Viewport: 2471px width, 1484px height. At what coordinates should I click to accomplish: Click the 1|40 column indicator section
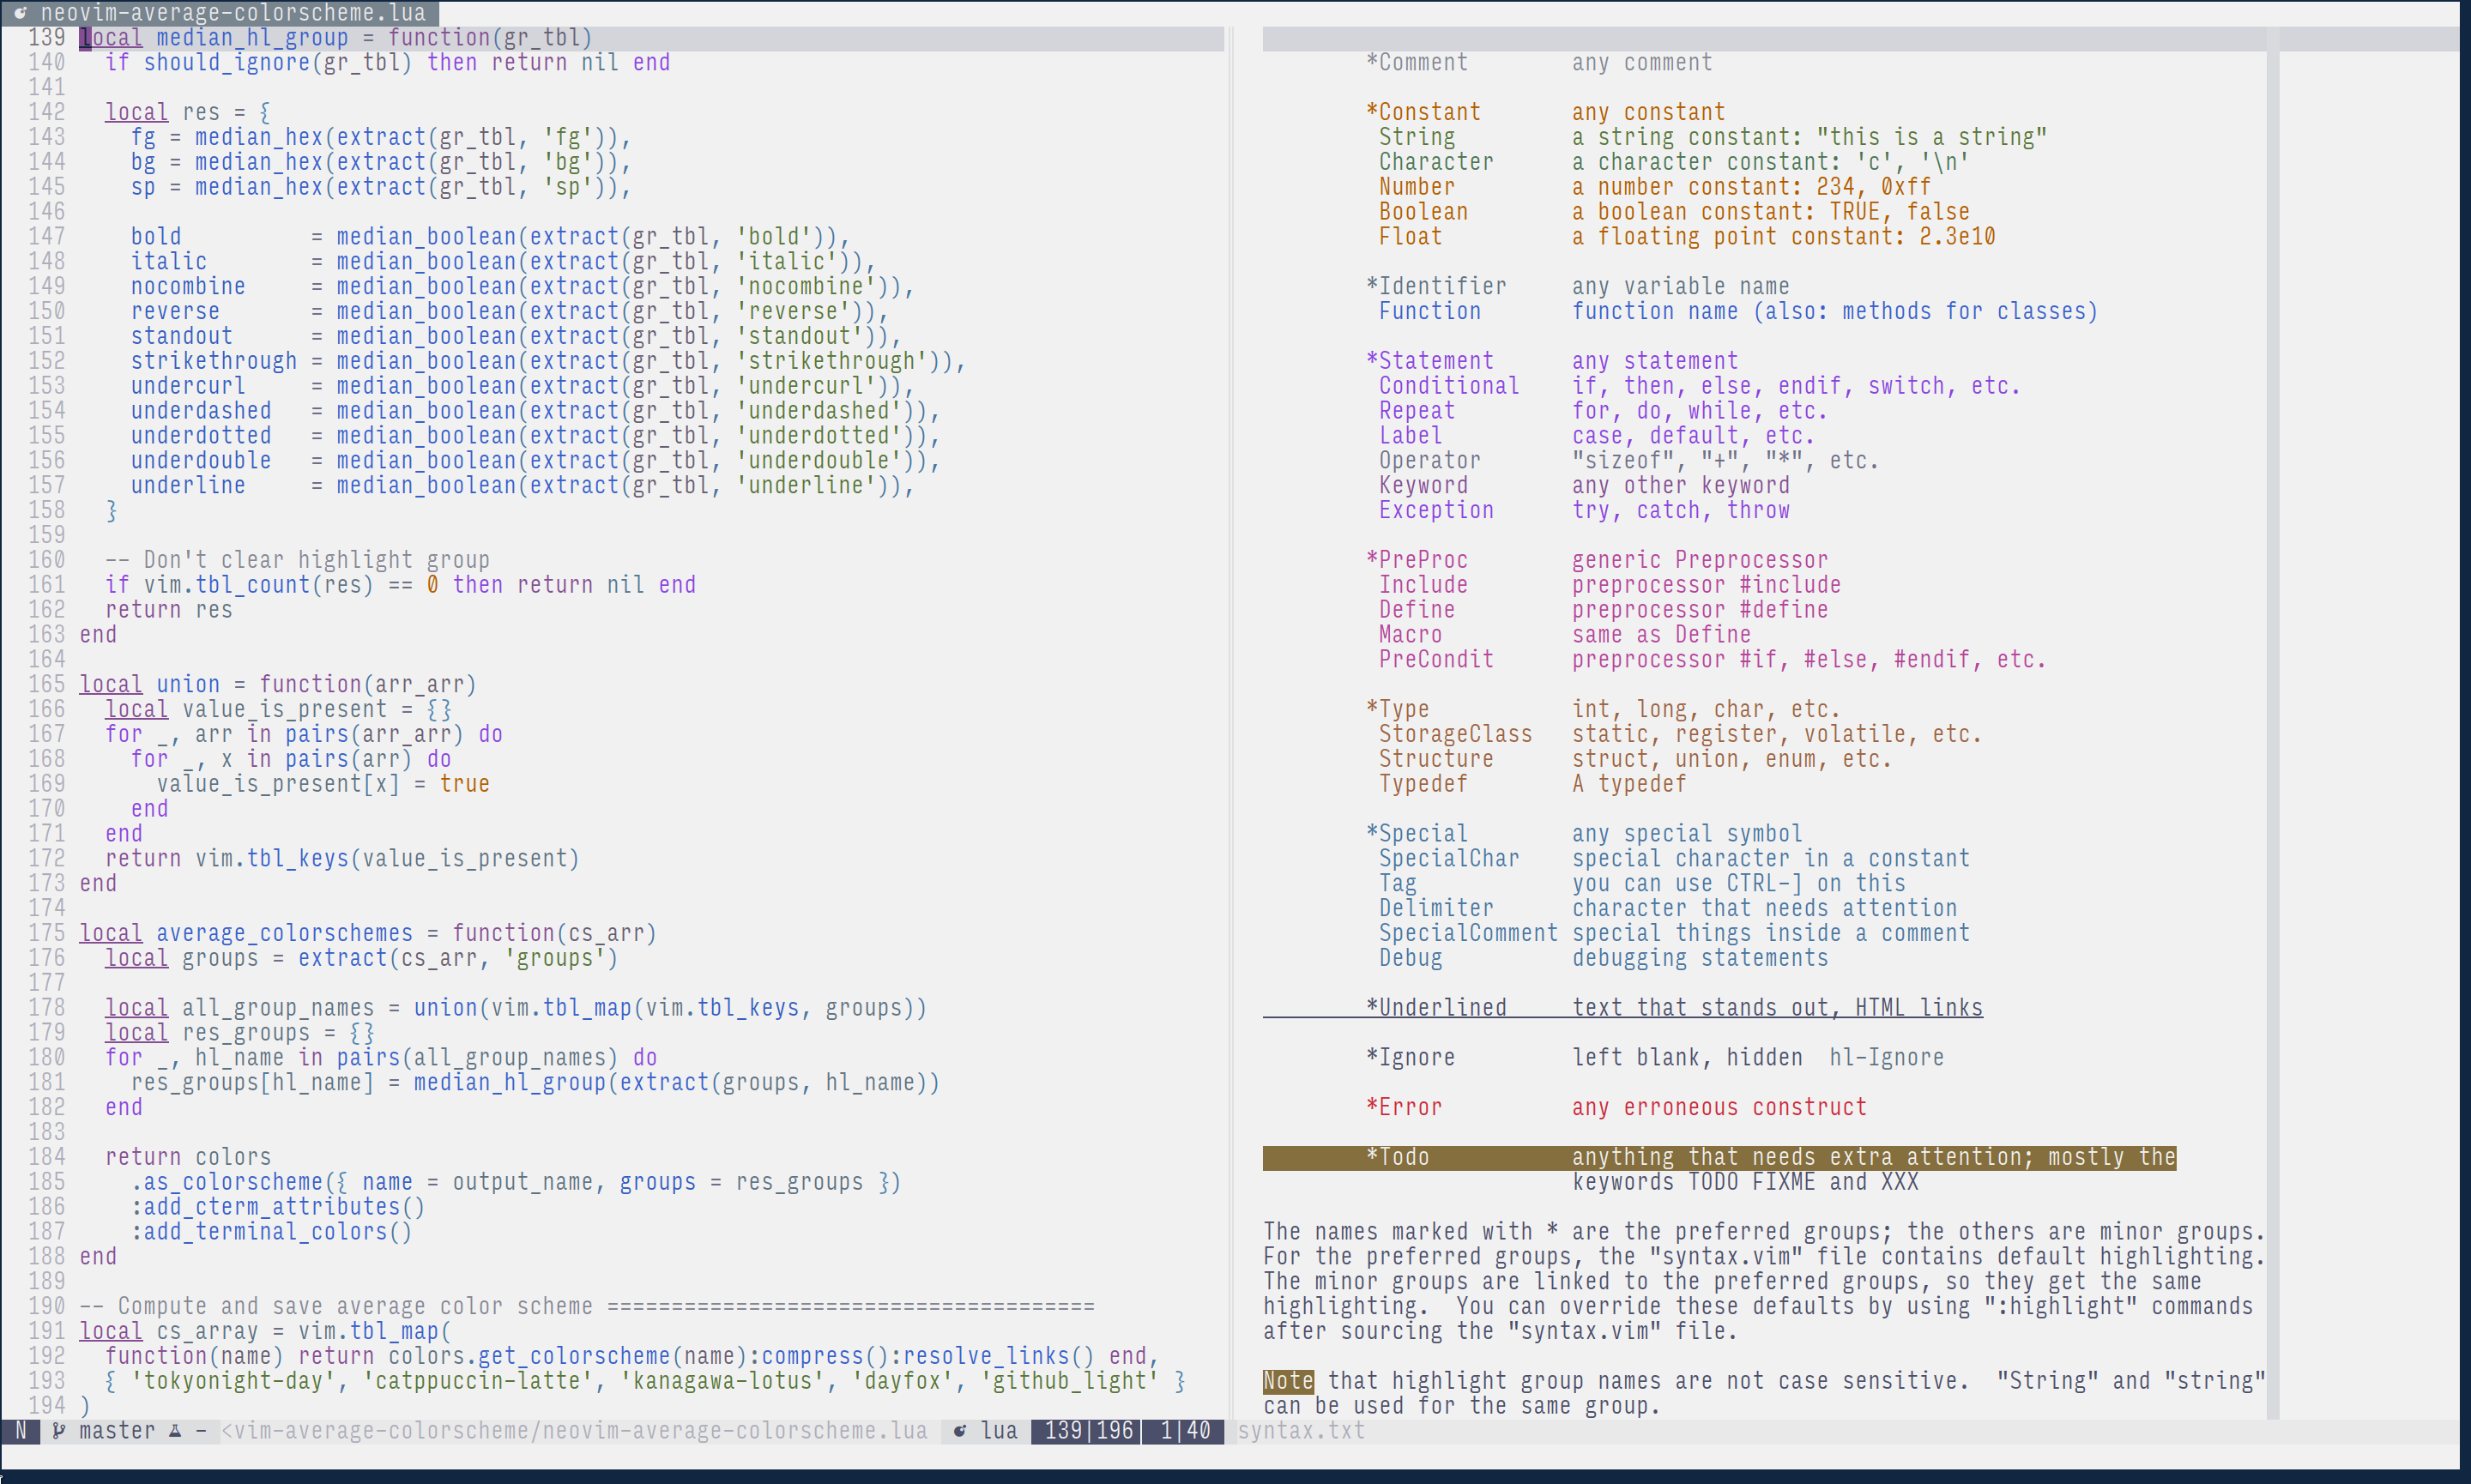1185,1431
